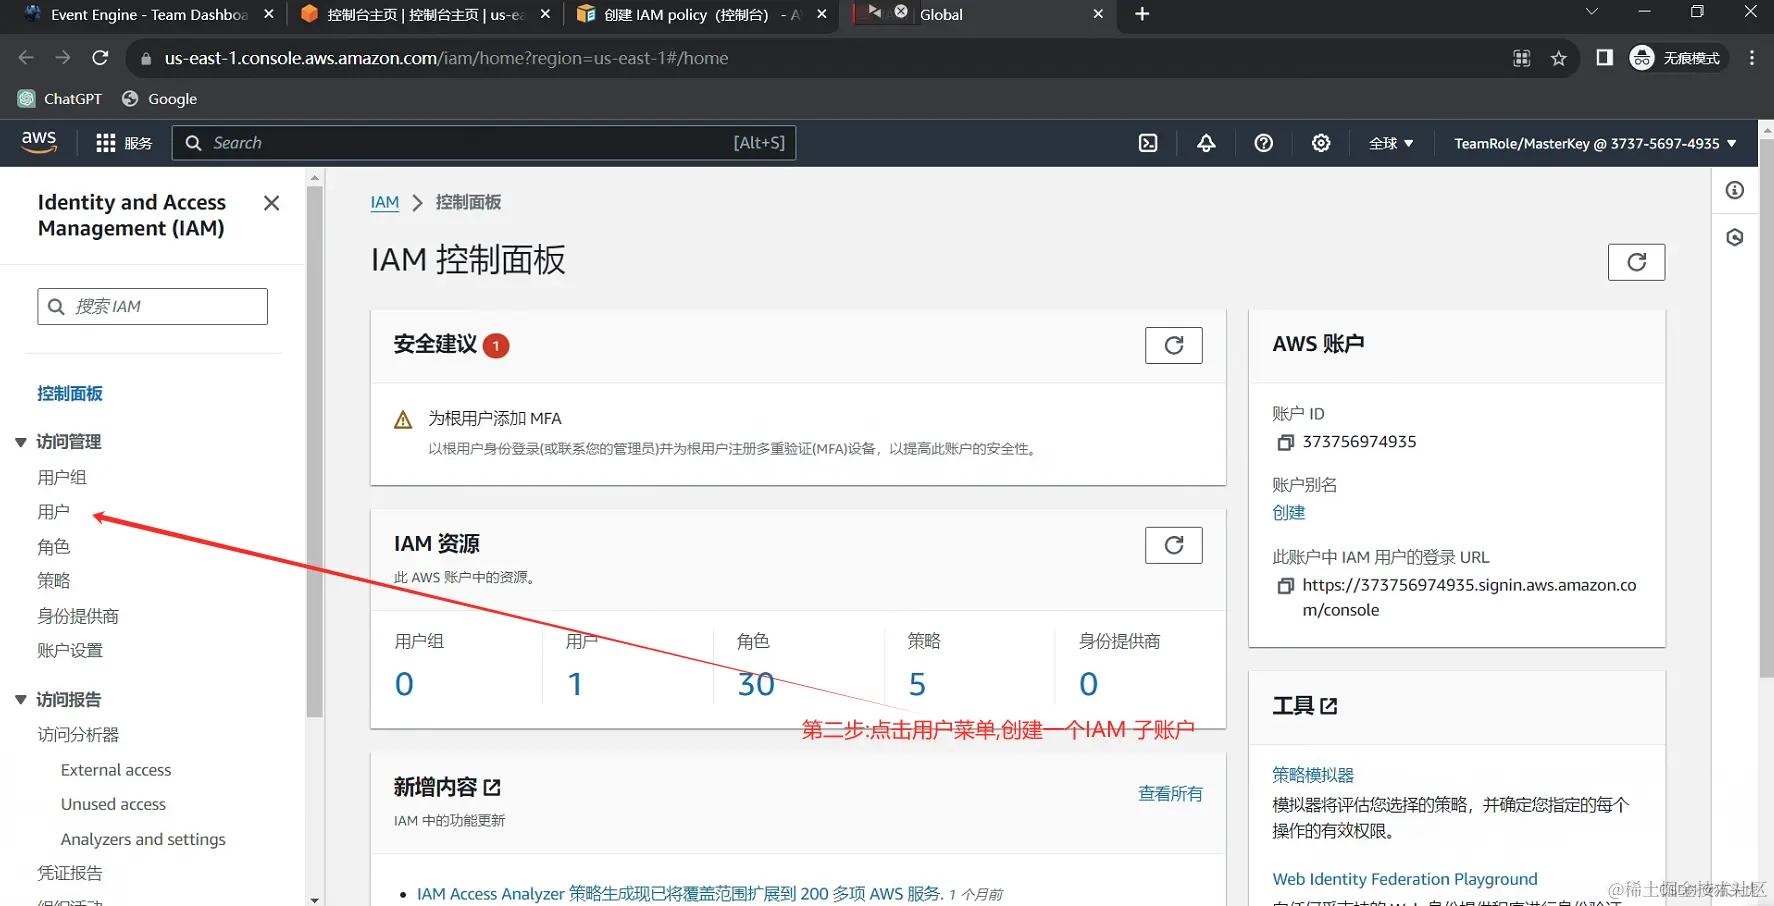Open the TeamRole/MasterKey account dropdown
Screen dimensions: 1774x906
pyautogui.click(x=1595, y=143)
